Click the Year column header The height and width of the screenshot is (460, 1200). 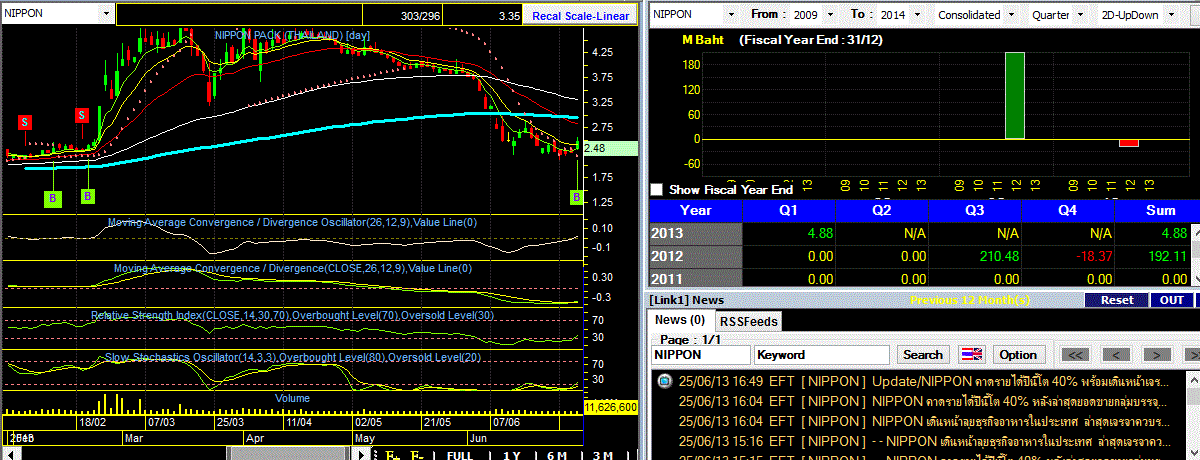pyautogui.click(x=696, y=211)
